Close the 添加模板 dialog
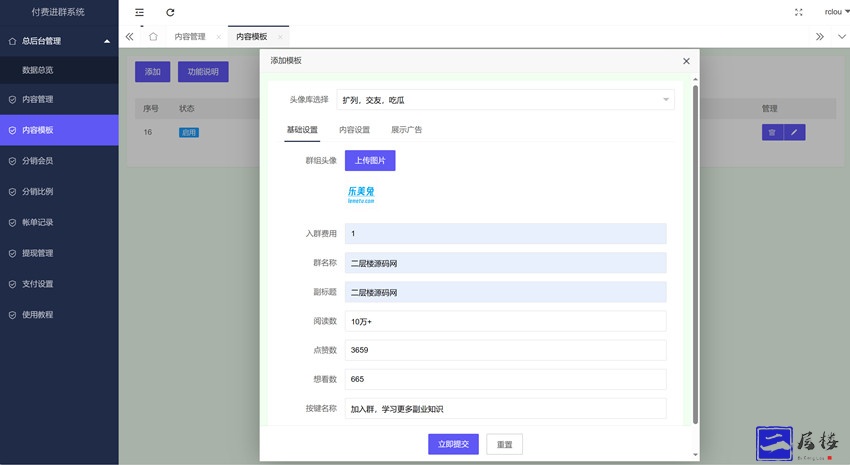This screenshot has height=465, width=850. tap(686, 61)
